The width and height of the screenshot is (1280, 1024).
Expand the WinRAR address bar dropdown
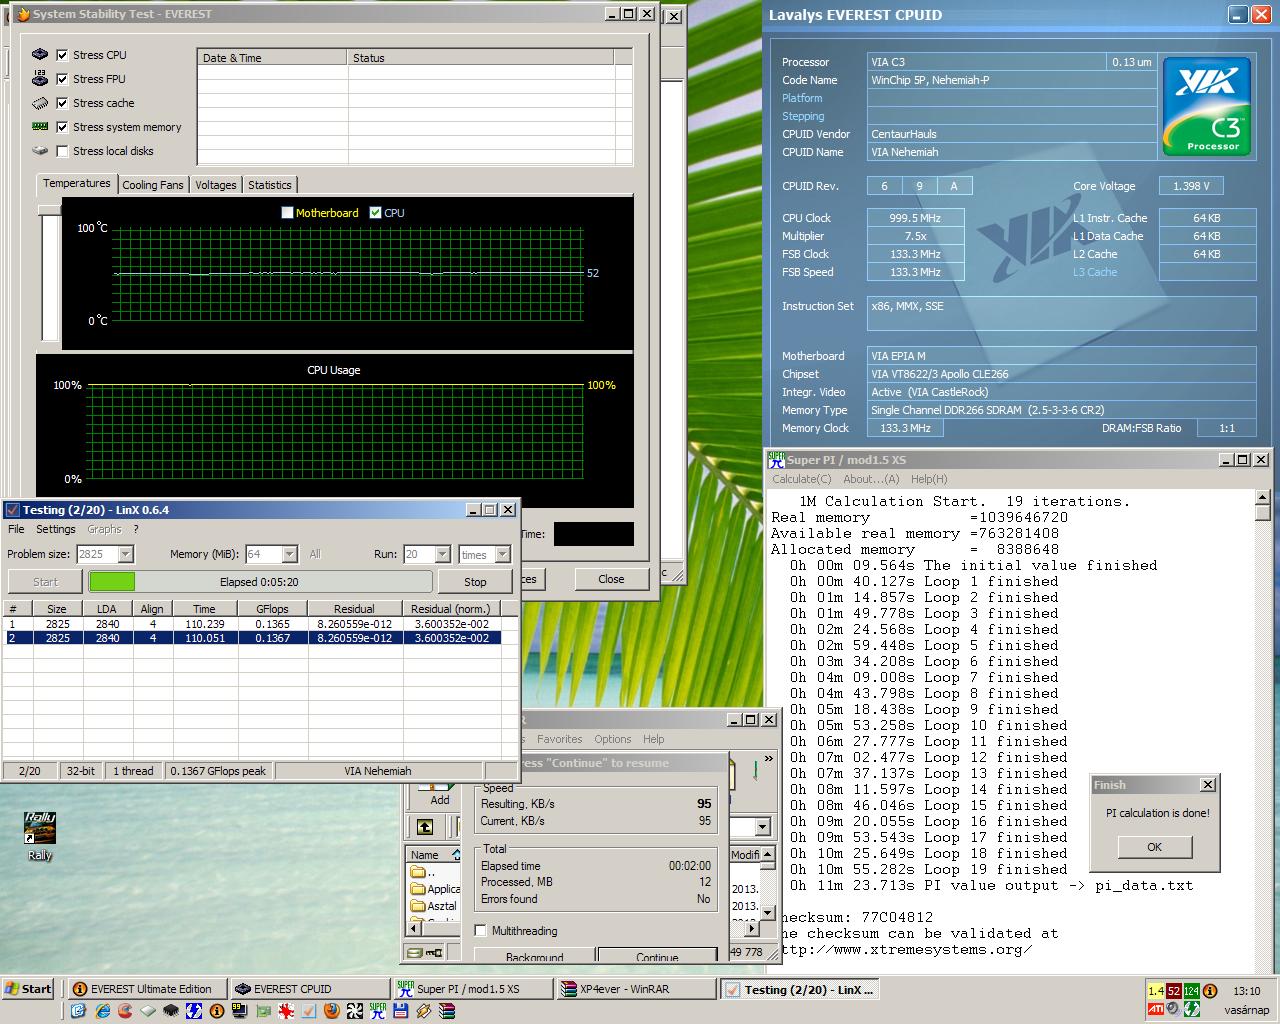pos(763,827)
